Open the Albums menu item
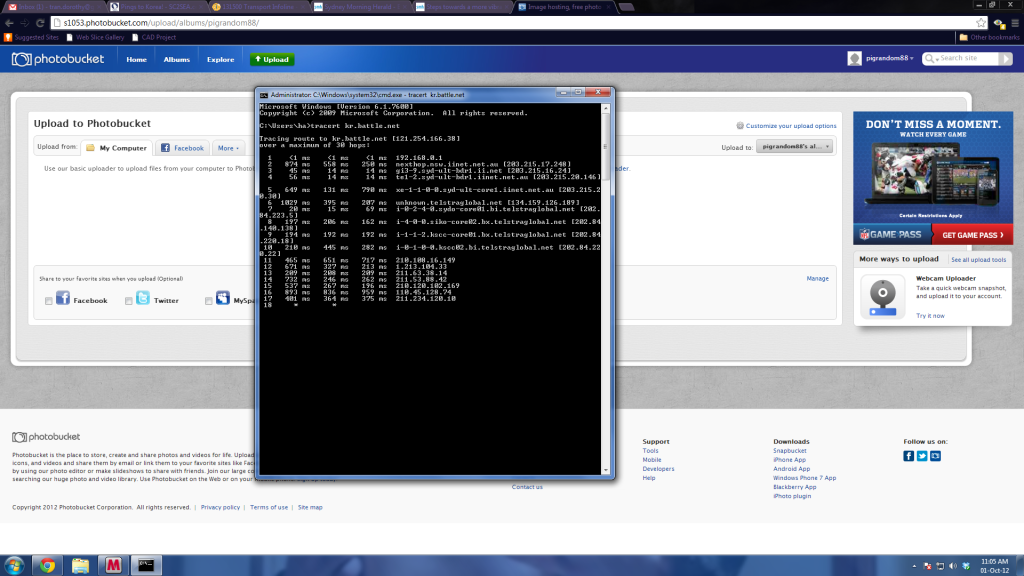Screen dimensions: 1024x576 (x=176, y=59)
